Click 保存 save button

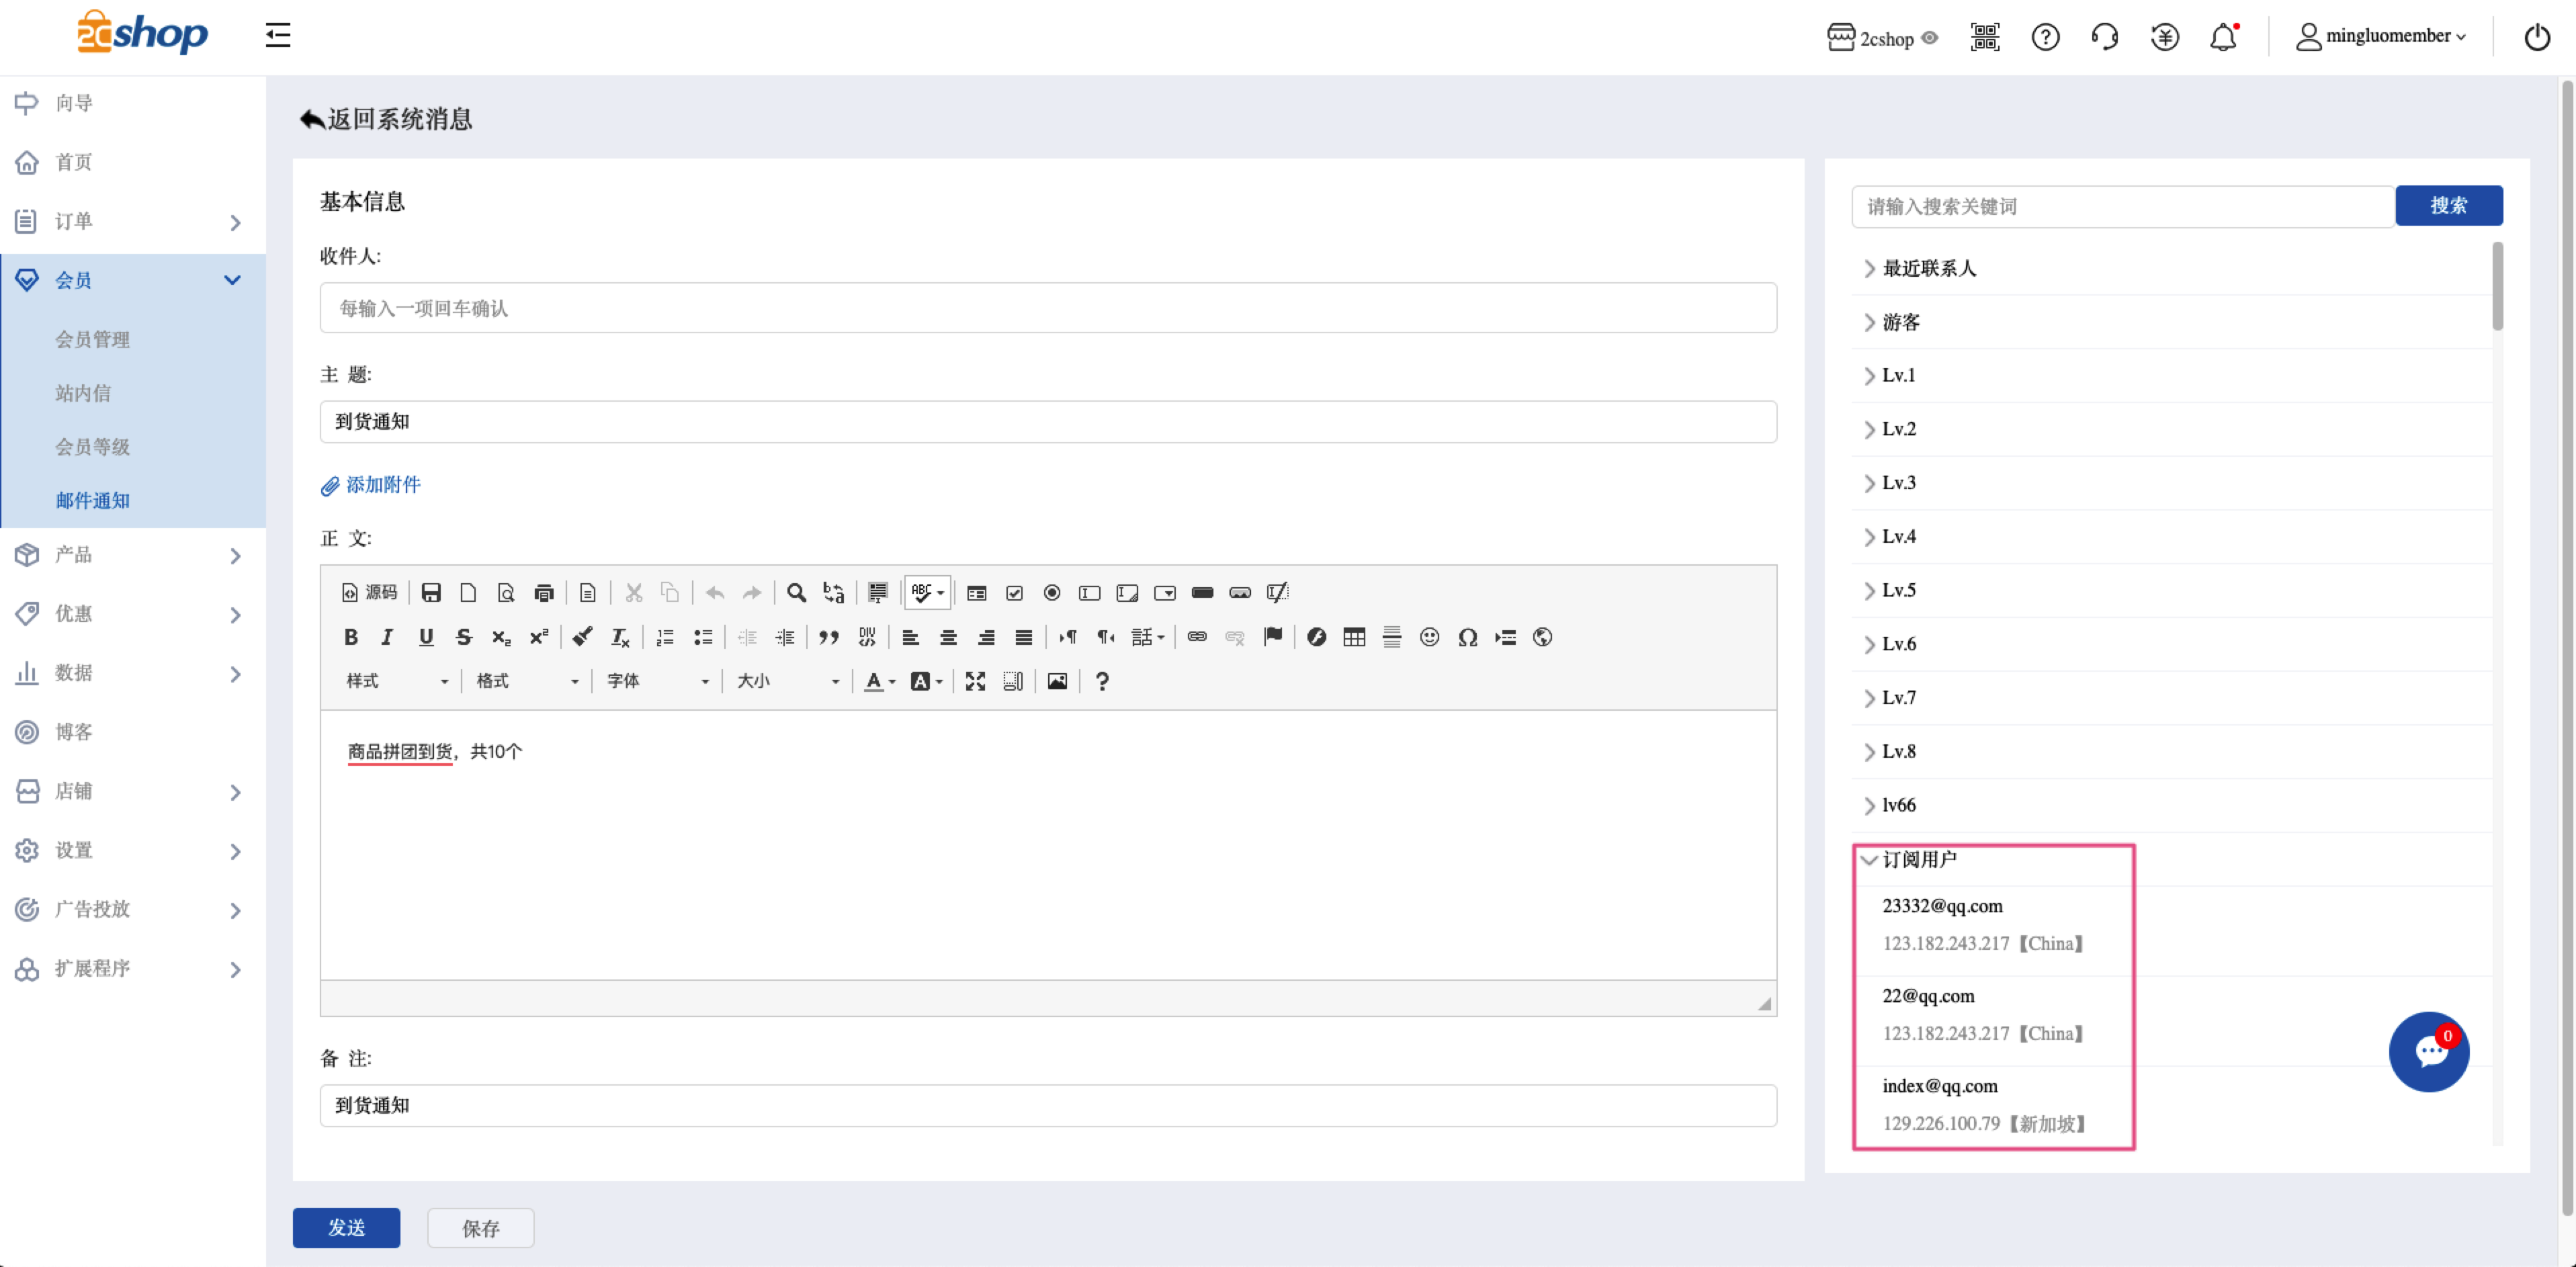(x=480, y=1228)
